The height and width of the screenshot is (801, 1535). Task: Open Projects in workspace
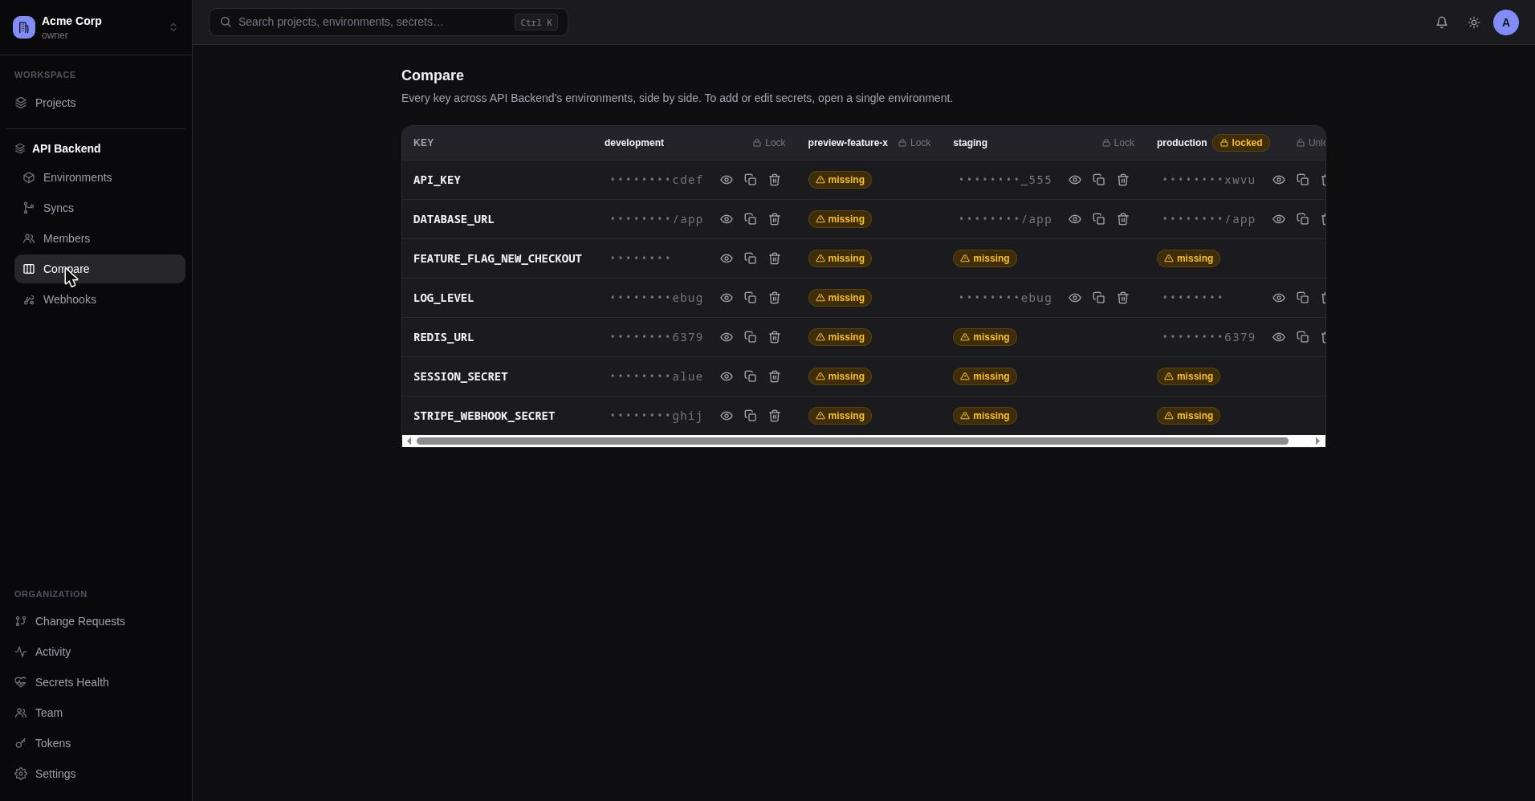tap(96, 103)
